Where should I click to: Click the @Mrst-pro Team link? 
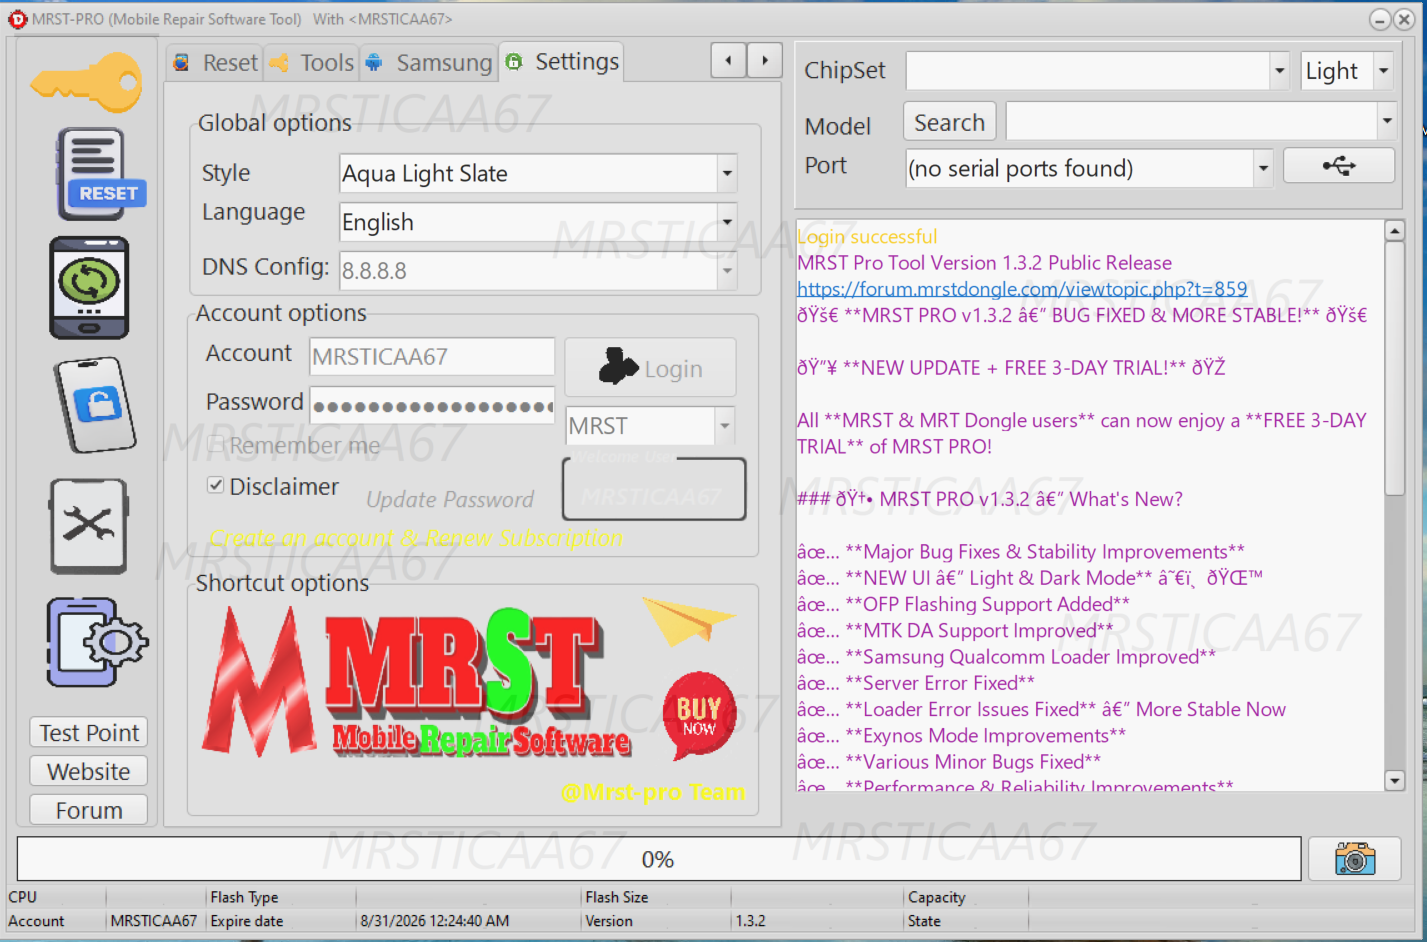(x=653, y=792)
